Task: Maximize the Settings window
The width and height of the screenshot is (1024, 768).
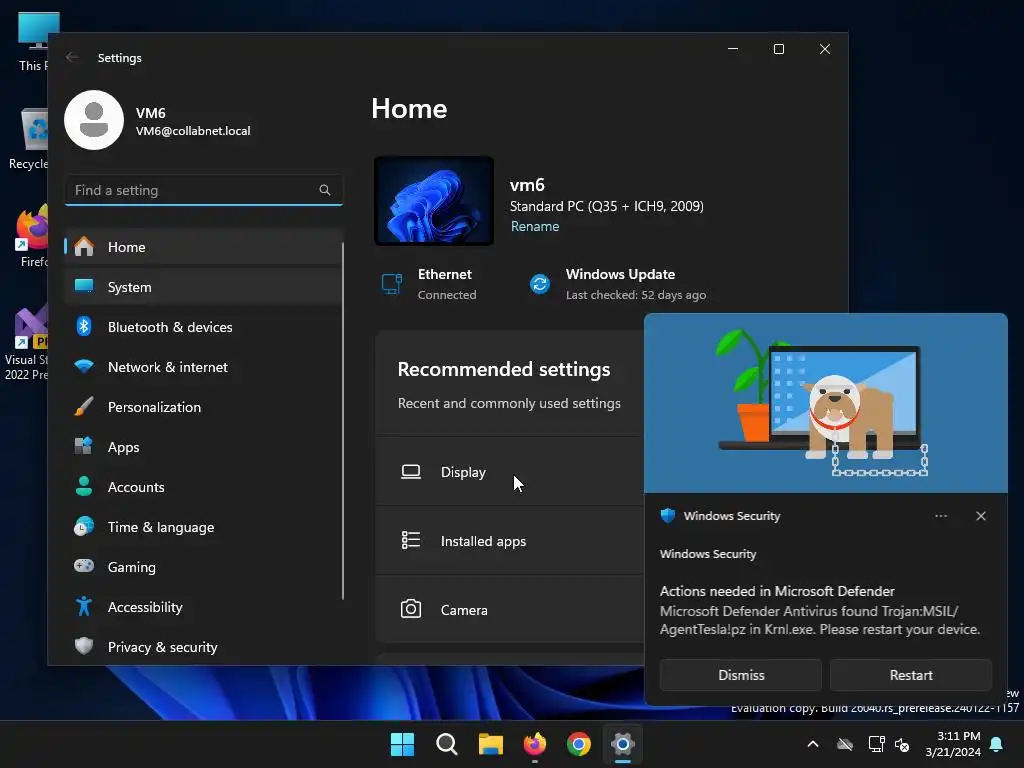Action: [778, 49]
